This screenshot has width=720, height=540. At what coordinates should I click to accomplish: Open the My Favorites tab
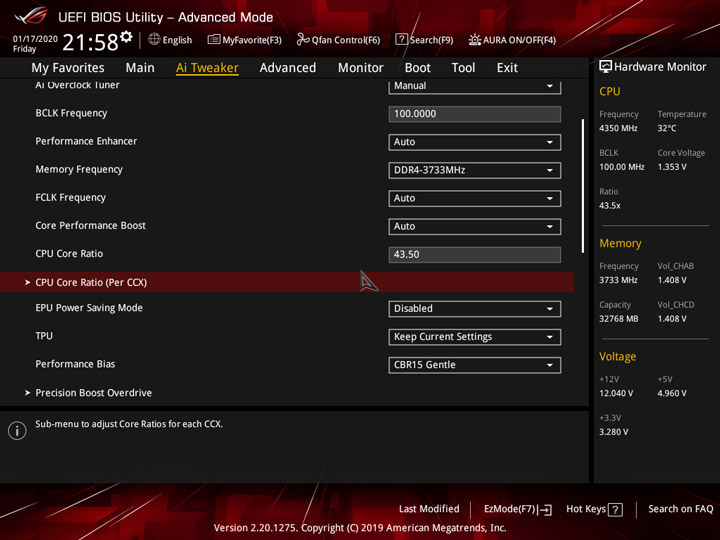pyautogui.click(x=68, y=68)
